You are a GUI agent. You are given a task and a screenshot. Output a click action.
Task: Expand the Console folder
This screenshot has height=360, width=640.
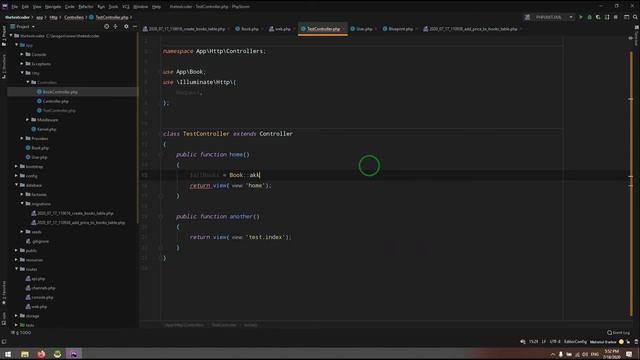tap(22, 54)
